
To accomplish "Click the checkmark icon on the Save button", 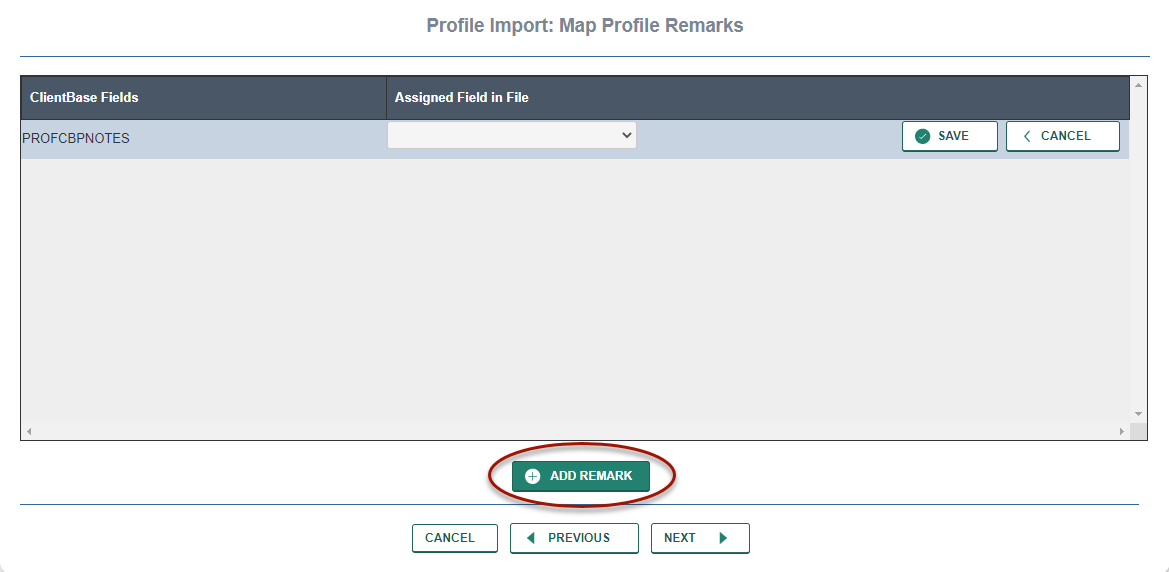I will [x=923, y=136].
